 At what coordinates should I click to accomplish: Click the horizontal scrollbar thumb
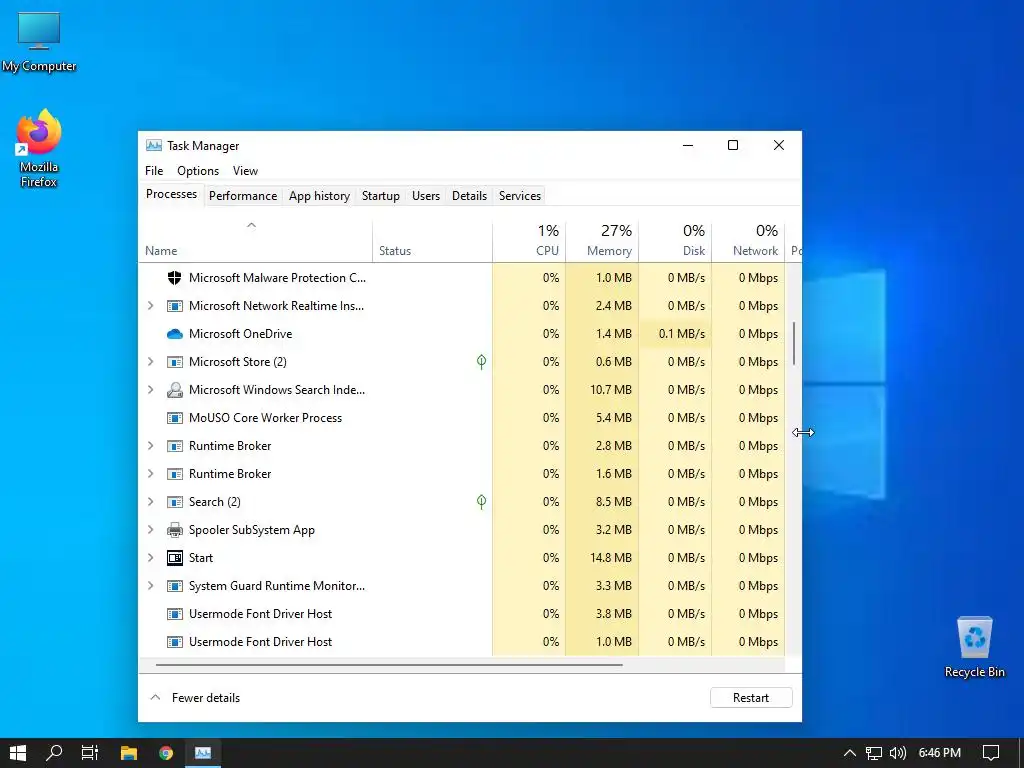[x=389, y=665]
